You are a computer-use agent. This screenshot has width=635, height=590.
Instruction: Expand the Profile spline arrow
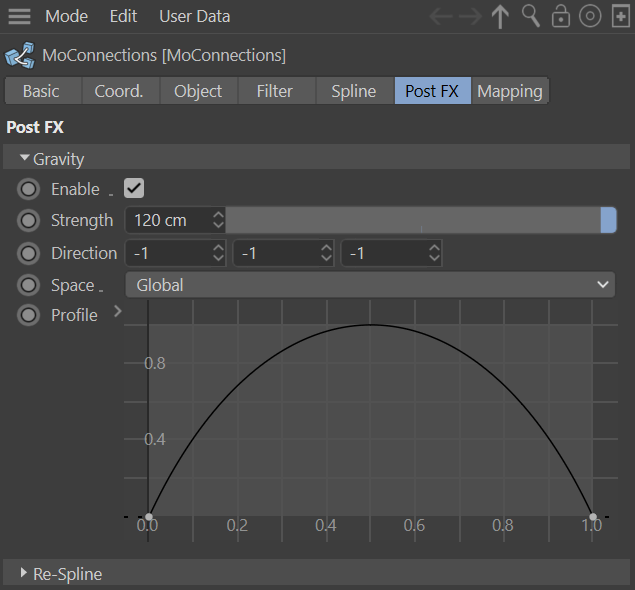click(x=117, y=312)
